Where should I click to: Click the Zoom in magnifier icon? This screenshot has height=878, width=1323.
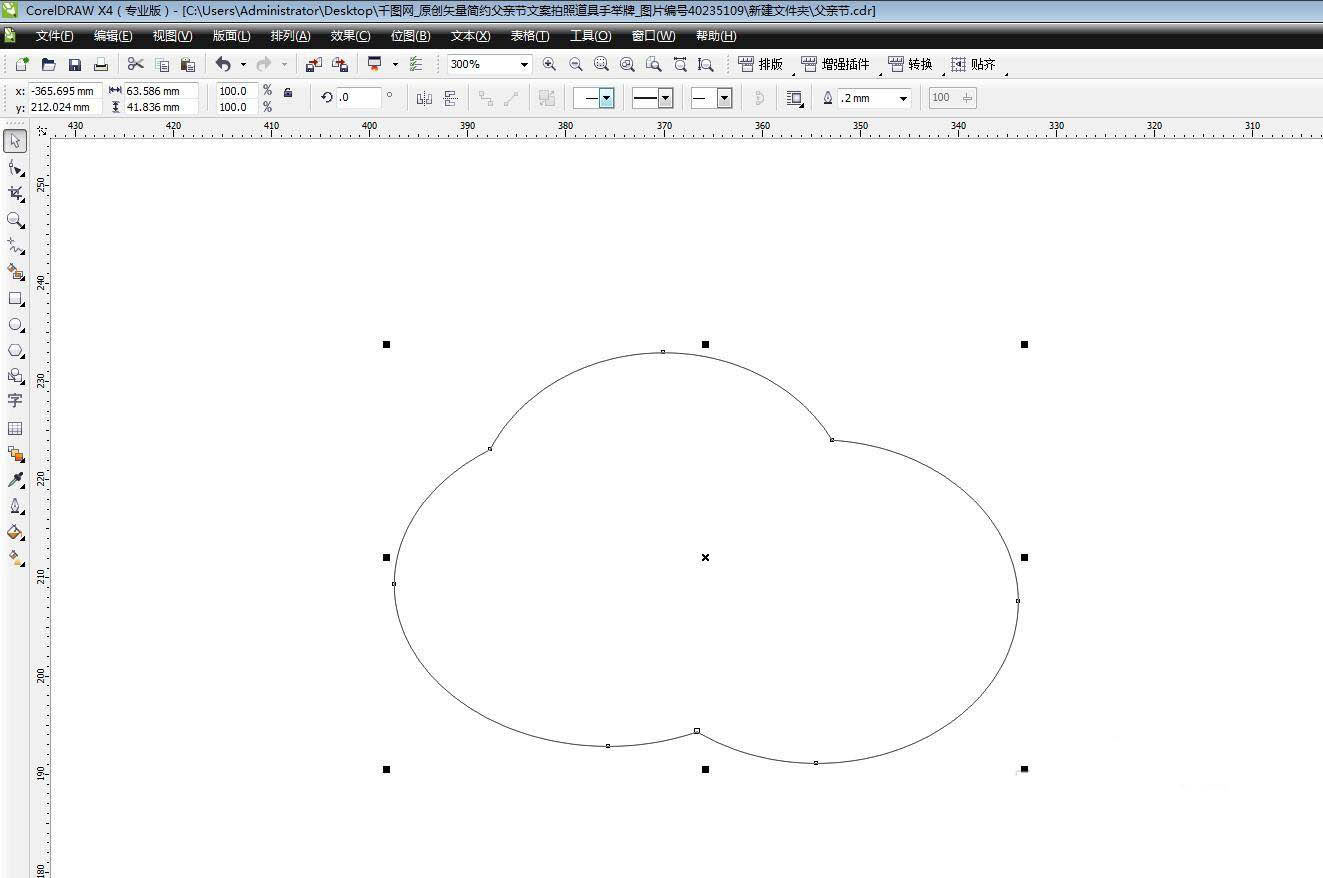coord(549,64)
